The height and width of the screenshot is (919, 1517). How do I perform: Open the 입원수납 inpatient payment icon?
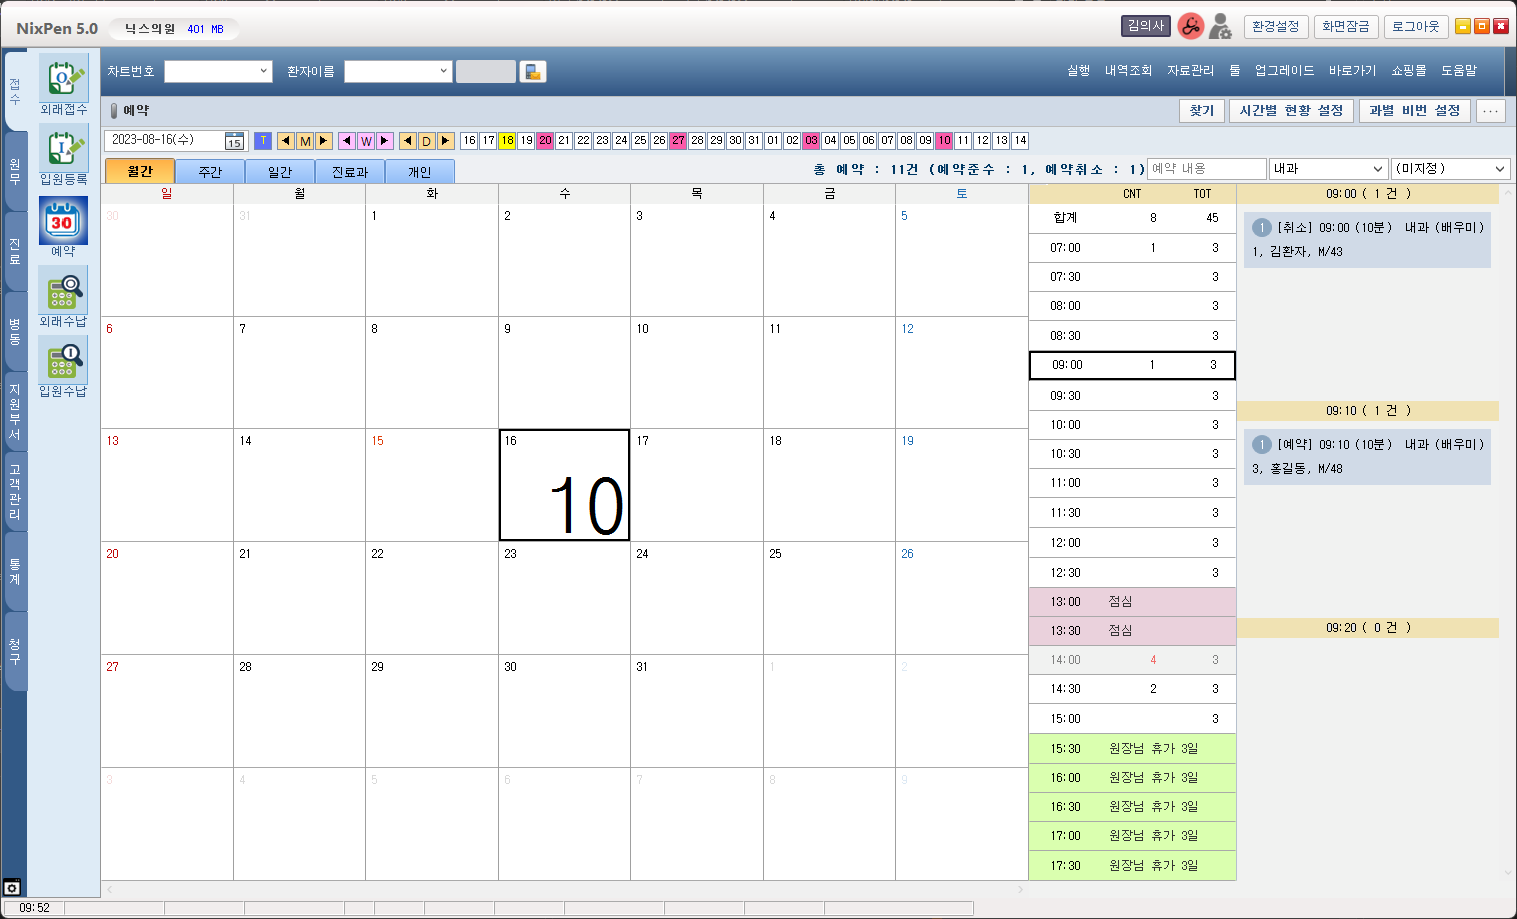click(x=63, y=360)
